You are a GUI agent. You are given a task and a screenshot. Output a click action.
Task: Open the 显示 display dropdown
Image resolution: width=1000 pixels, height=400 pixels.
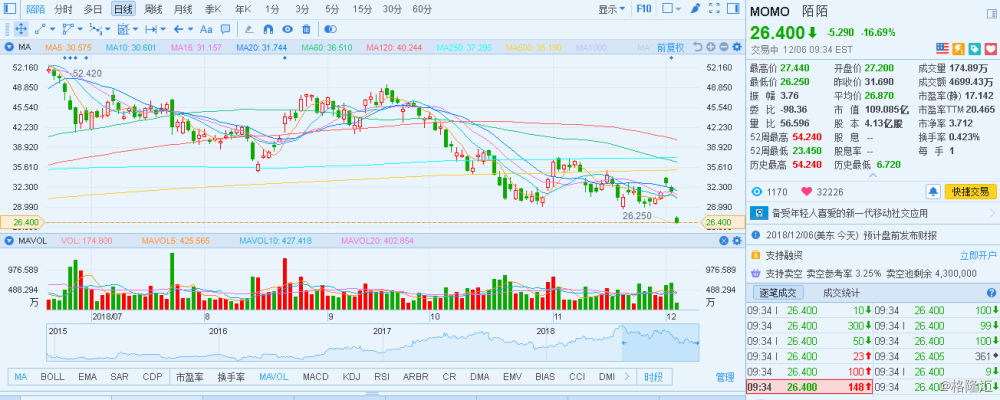(612, 9)
